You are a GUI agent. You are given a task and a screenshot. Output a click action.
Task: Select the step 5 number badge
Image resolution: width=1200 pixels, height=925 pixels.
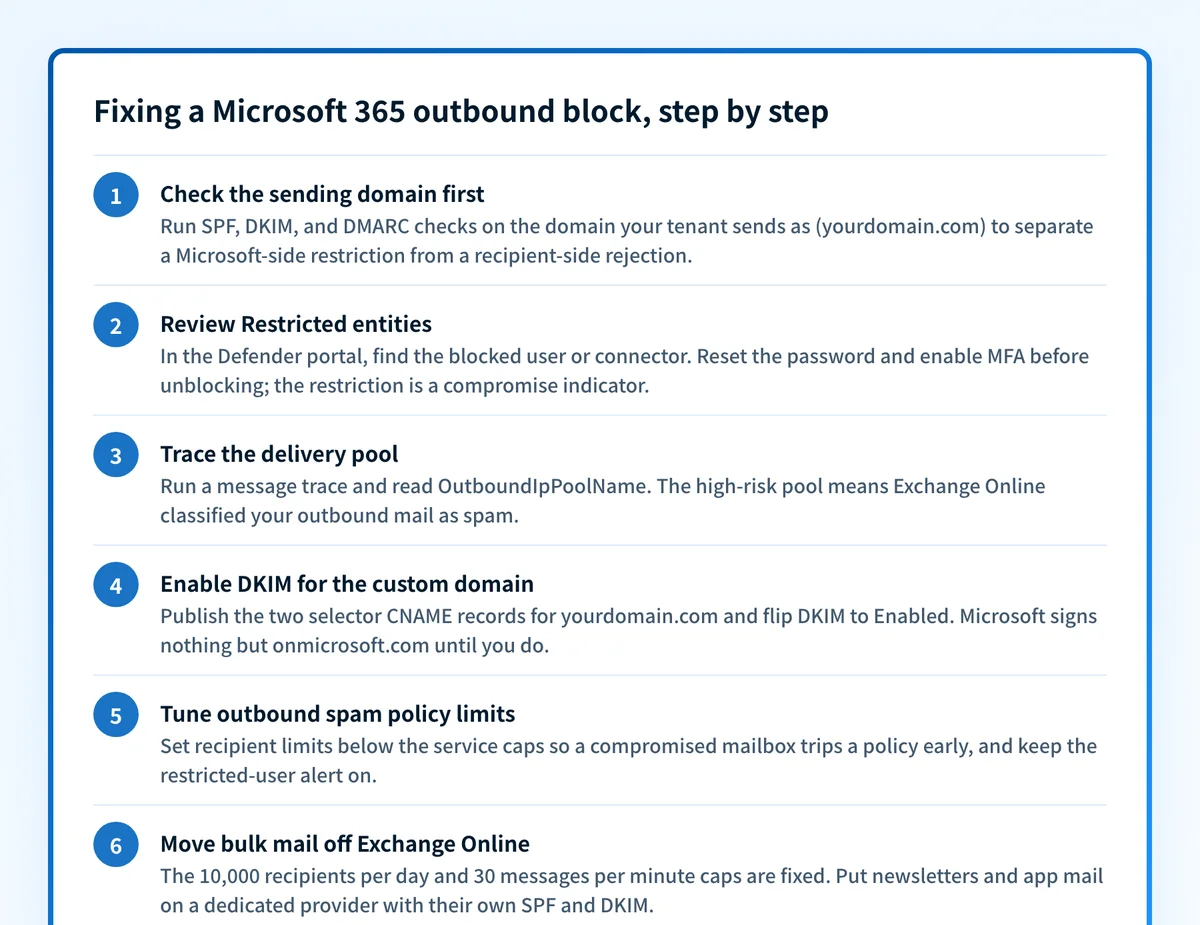[x=116, y=716]
